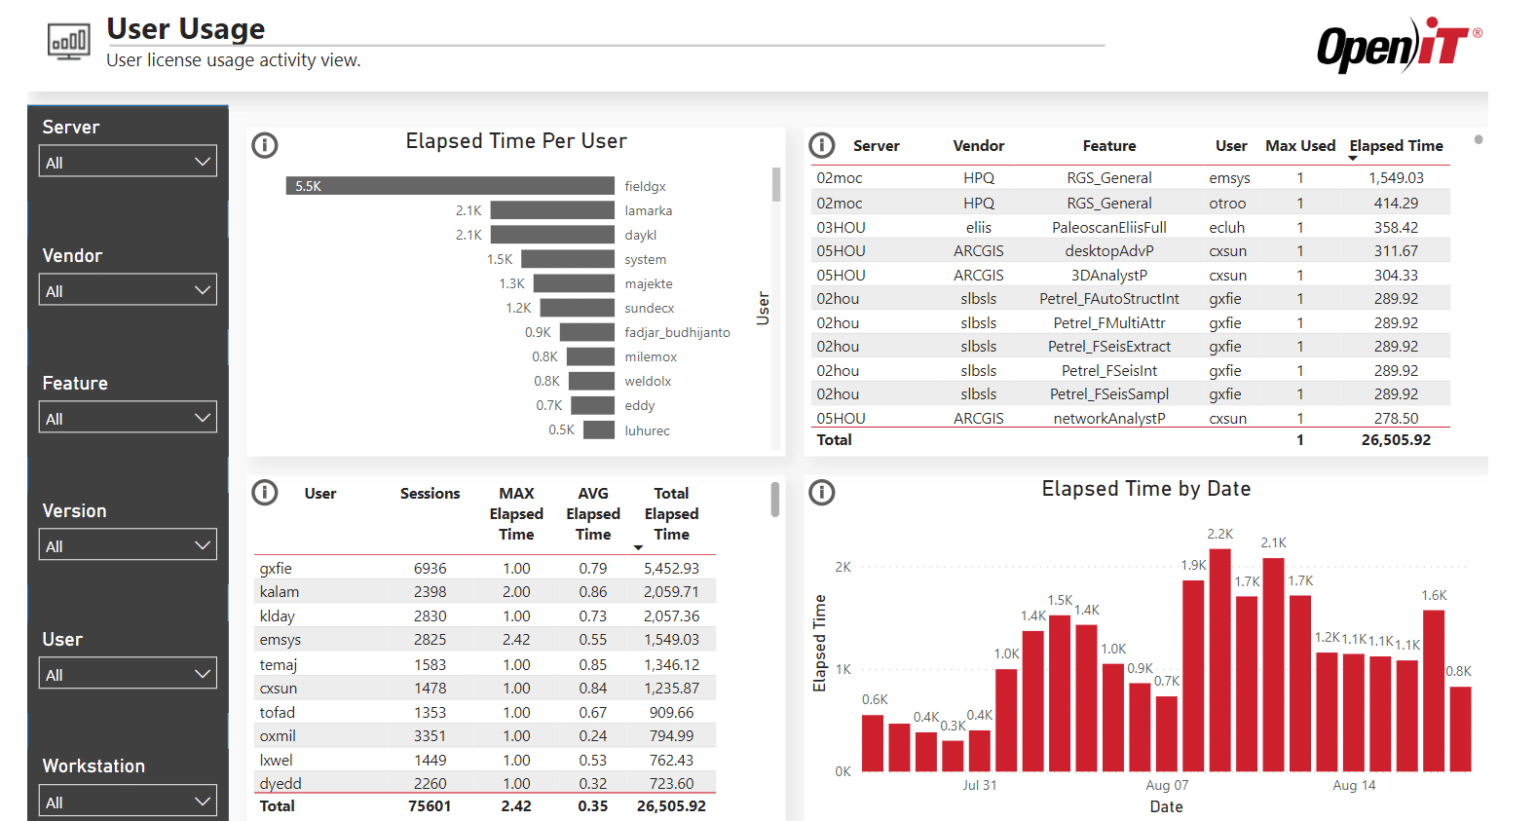This screenshot has height=821, width=1536.
Task: Open the Vendor filter dropdown
Action: click(127, 289)
